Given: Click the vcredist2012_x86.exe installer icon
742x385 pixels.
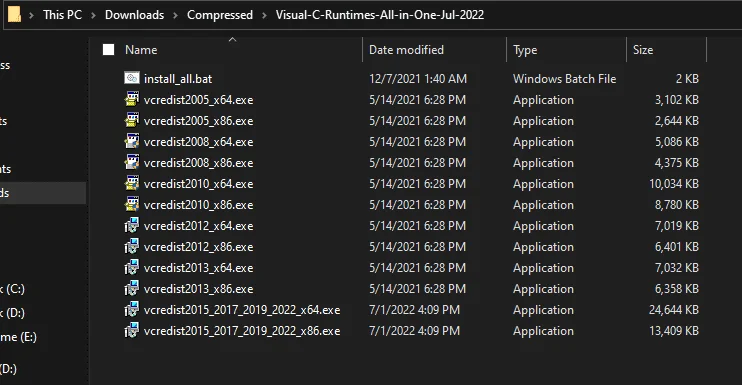Looking at the screenshot, I should [x=132, y=246].
